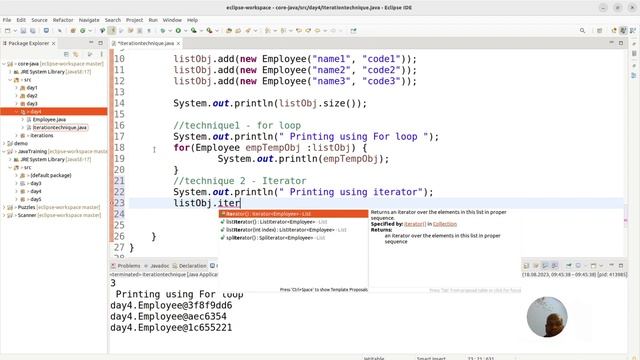Collapse the selected day4 package

coord(17,112)
